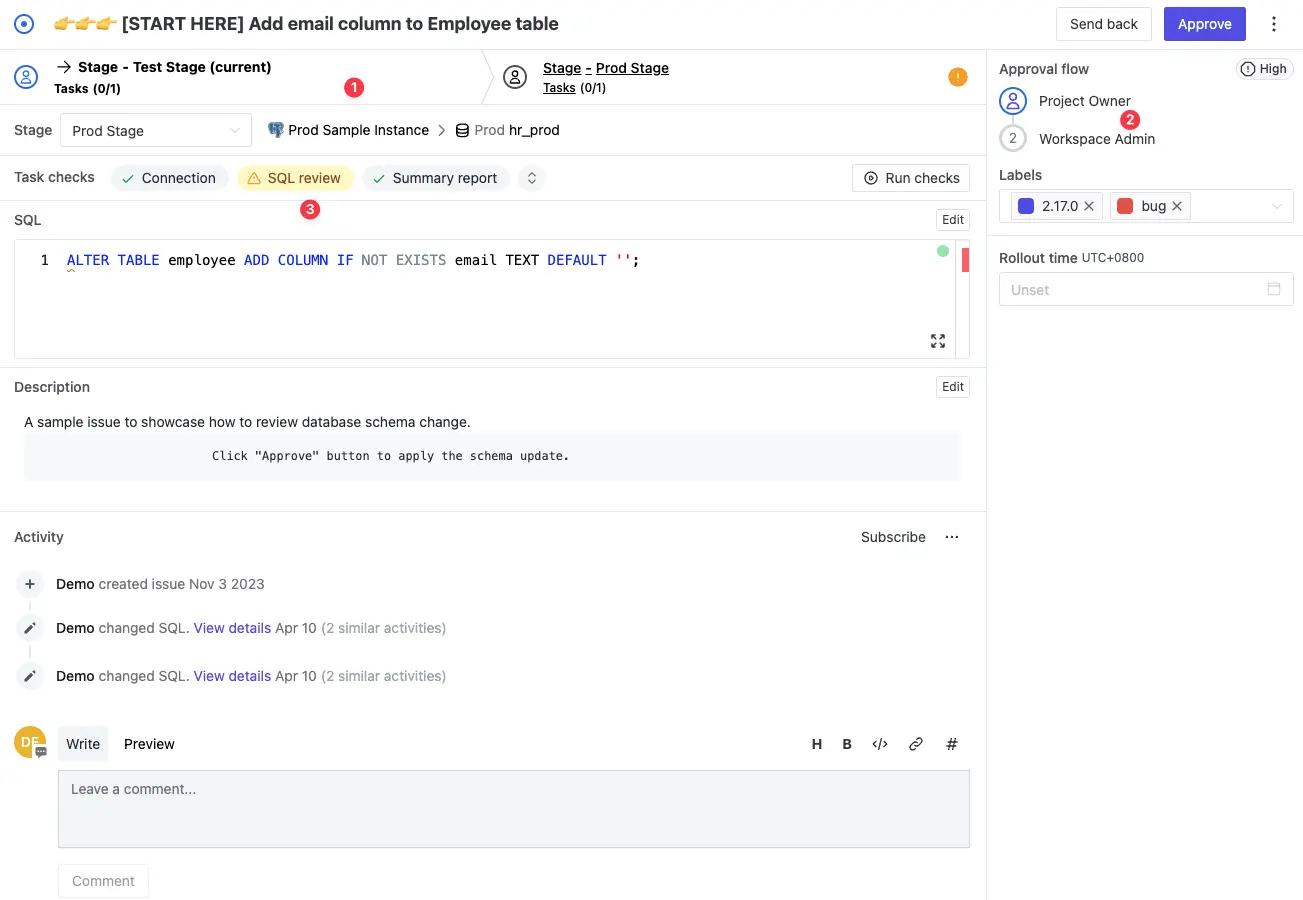Insert code block using the code icon
This screenshot has width=1303, height=900.
click(880, 744)
